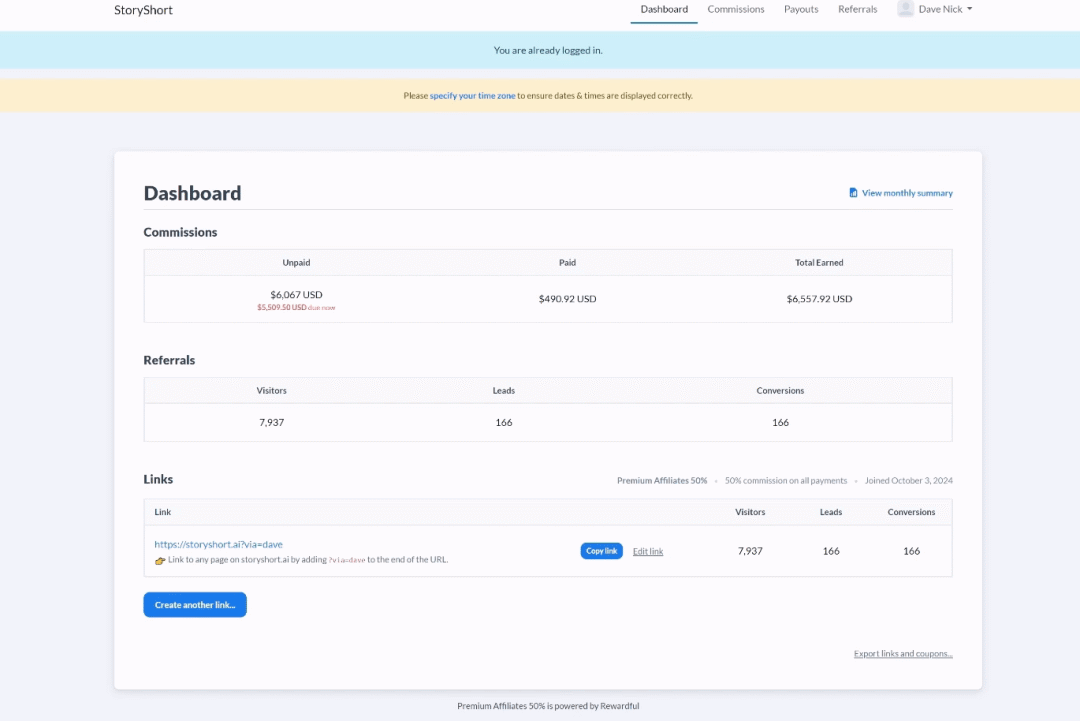This screenshot has height=721, width=1080.
Task: Copy the affiliate link with Copy link button
Action: (601, 551)
